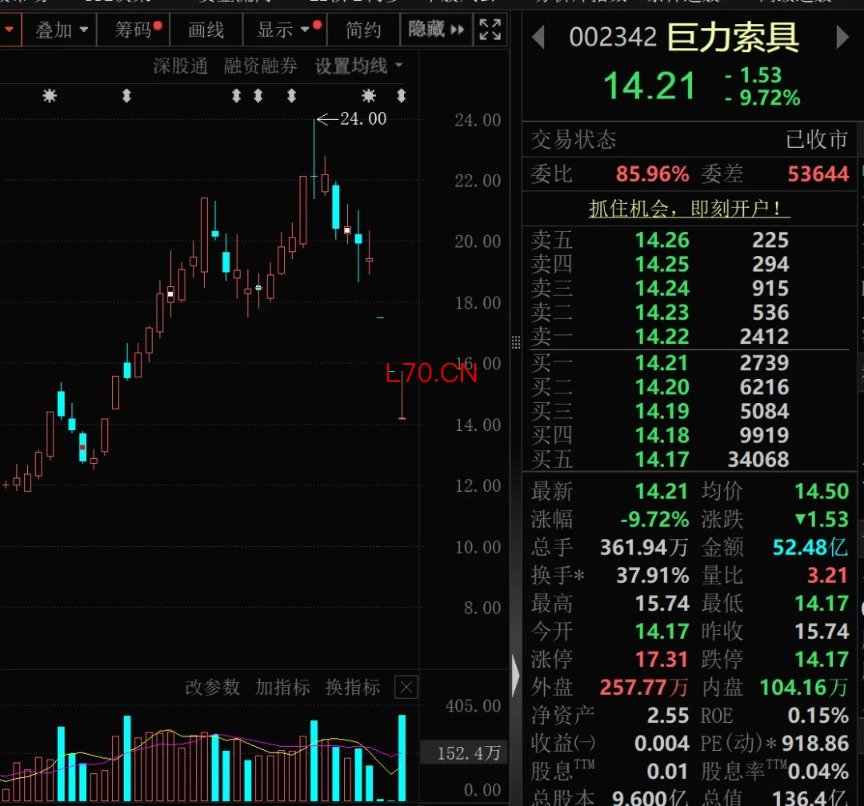Open the 设置均线 moving average dropdown

click(359, 66)
